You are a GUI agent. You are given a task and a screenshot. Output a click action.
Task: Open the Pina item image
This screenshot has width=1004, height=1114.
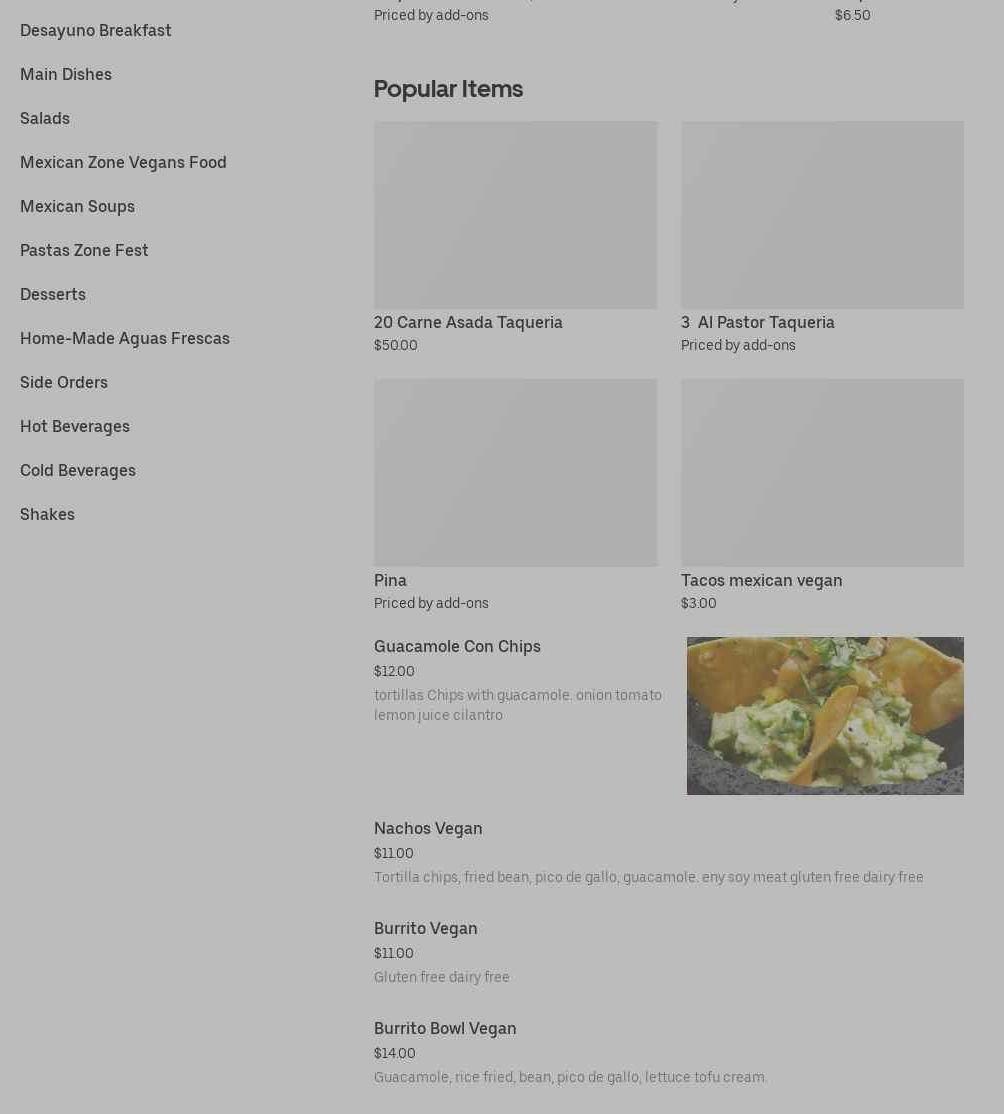tap(515, 472)
